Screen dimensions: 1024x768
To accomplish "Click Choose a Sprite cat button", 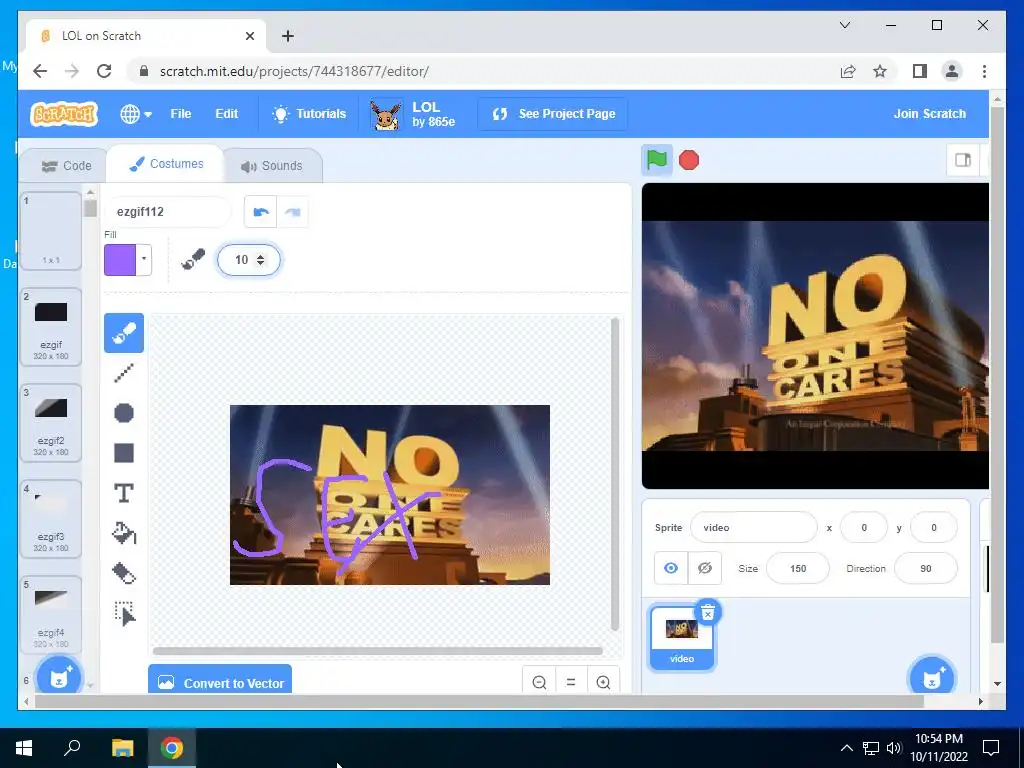I will tap(933, 678).
